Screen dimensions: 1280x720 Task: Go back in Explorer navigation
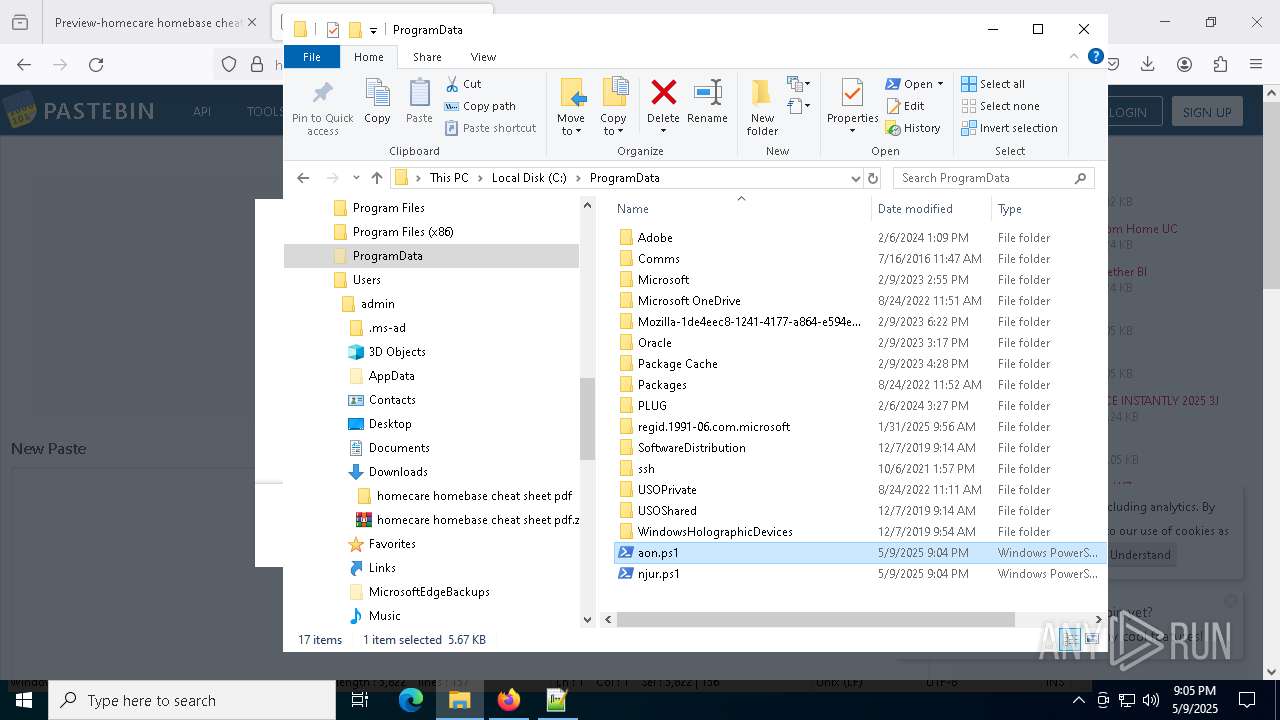pos(303,178)
